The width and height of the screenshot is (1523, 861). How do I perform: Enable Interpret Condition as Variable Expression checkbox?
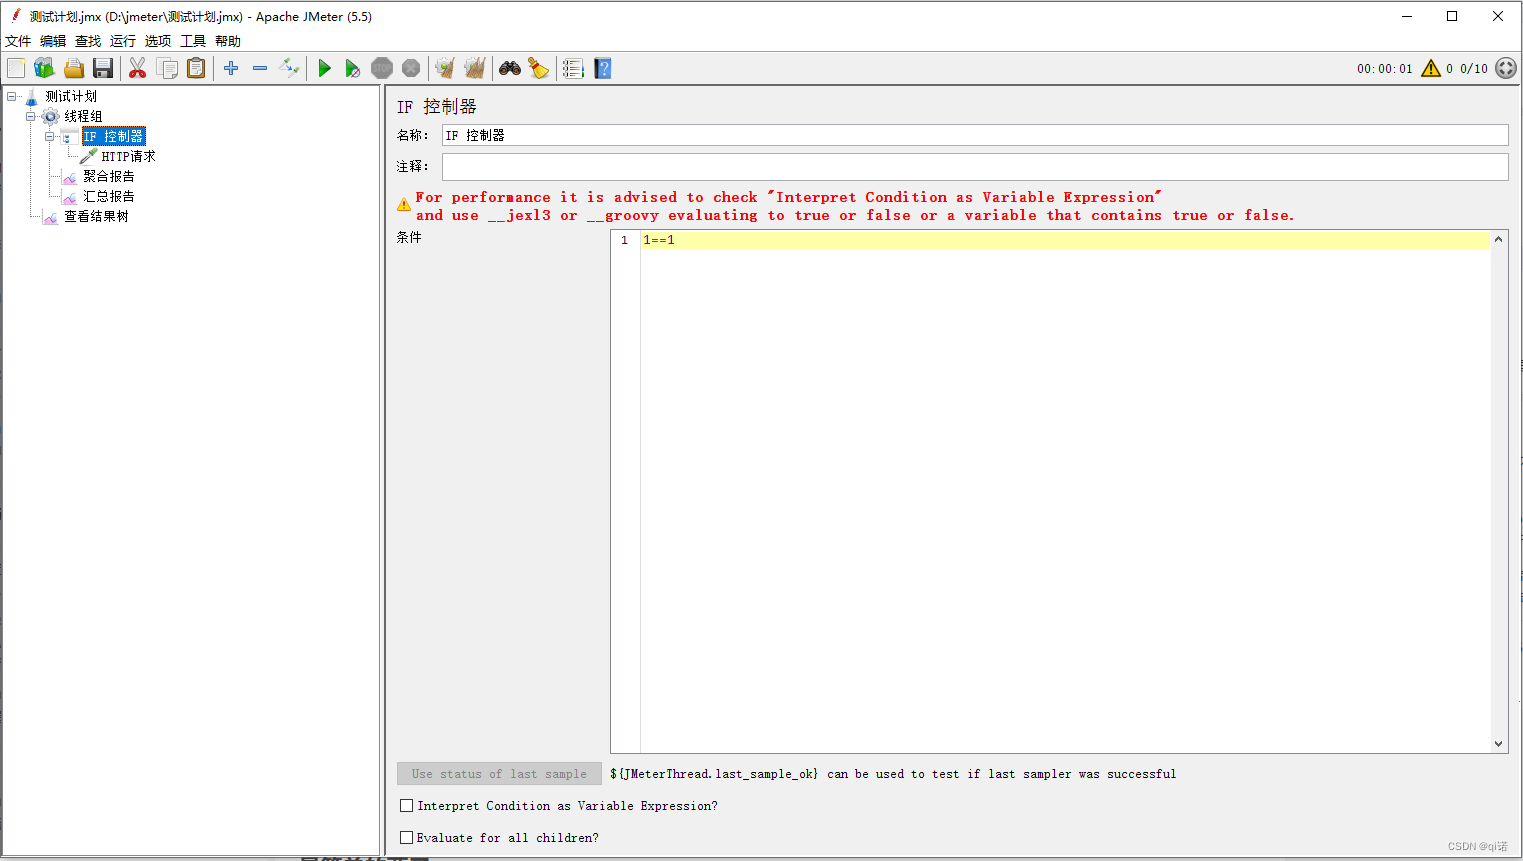pos(406,805)
